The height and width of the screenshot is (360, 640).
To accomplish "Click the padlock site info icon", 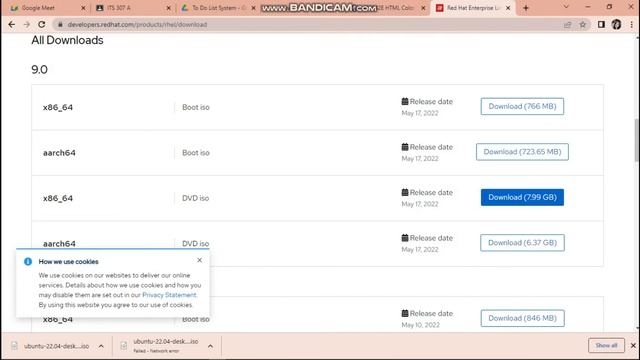I will click(x=60, y=24).
